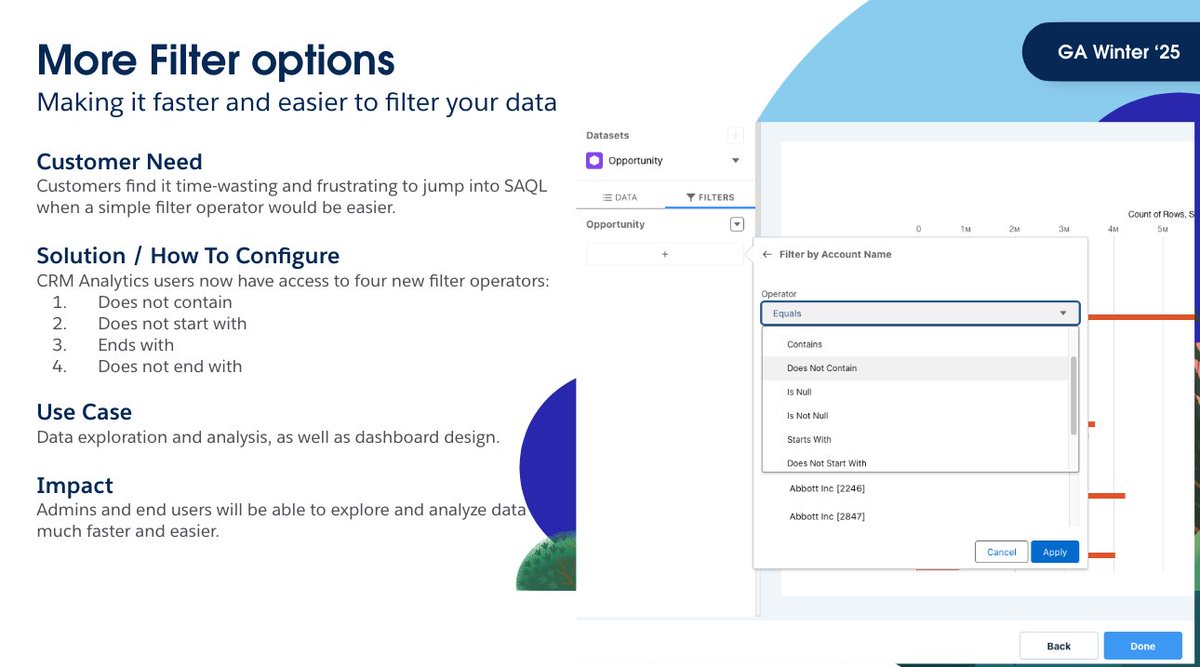Image resolution: width=1200 pixels, height=667 pixels.
Task: Click the add dataset plus icon beside Datasets
Action: pyautogui.click(x=735, y=135)
